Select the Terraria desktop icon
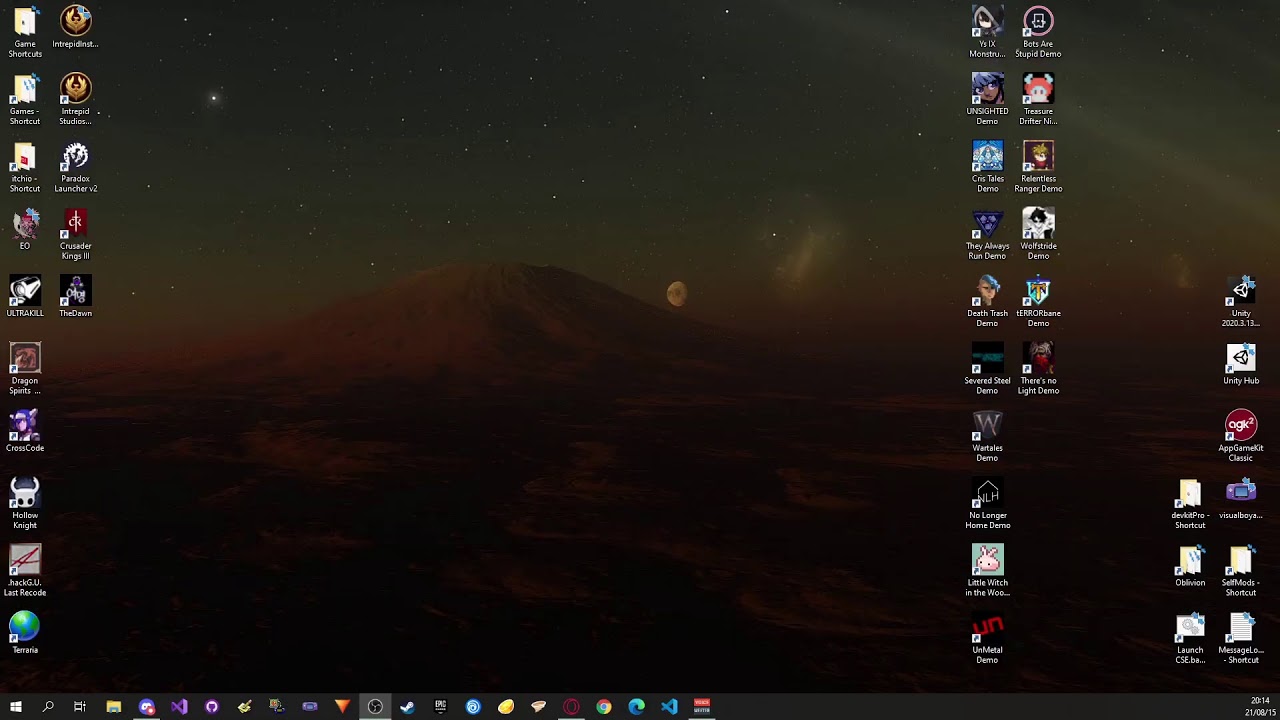The height and width of the screenshot is (720, 1280). [x=25, y=633]
